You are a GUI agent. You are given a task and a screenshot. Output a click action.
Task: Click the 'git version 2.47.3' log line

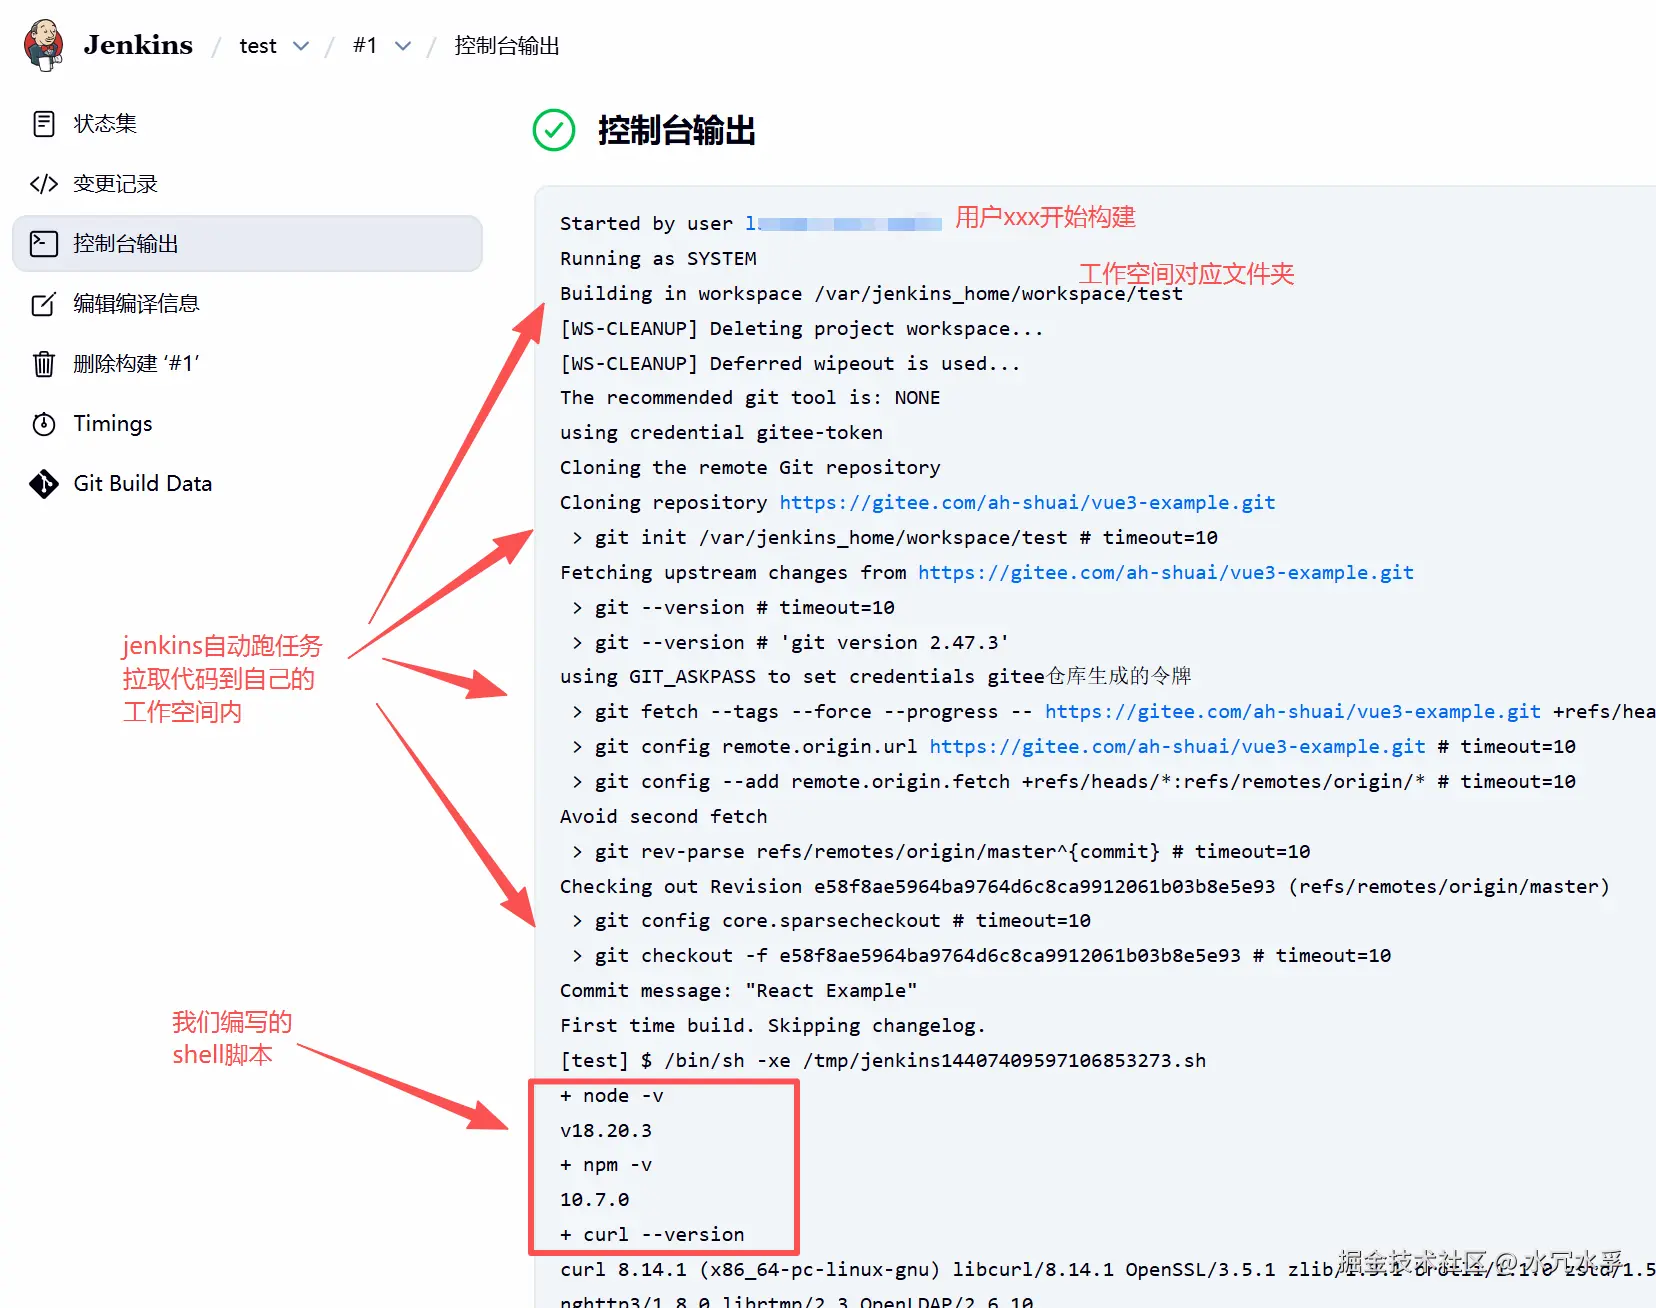point(790,643)
